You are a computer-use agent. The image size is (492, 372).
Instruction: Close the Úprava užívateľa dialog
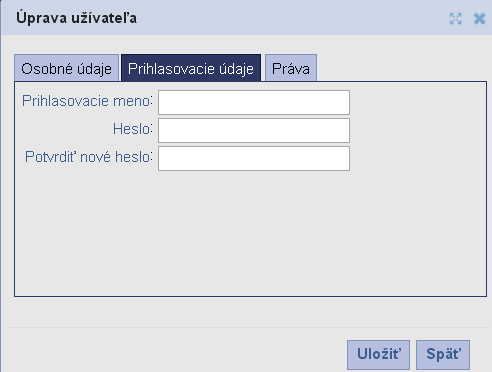tap(479, 19)
